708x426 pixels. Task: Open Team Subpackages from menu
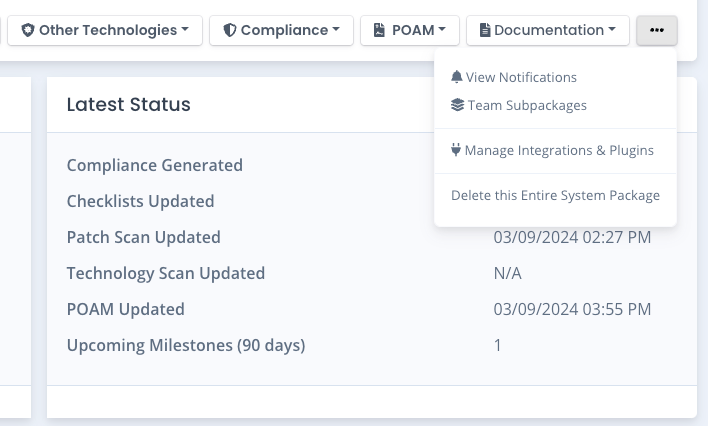(519, 105)
